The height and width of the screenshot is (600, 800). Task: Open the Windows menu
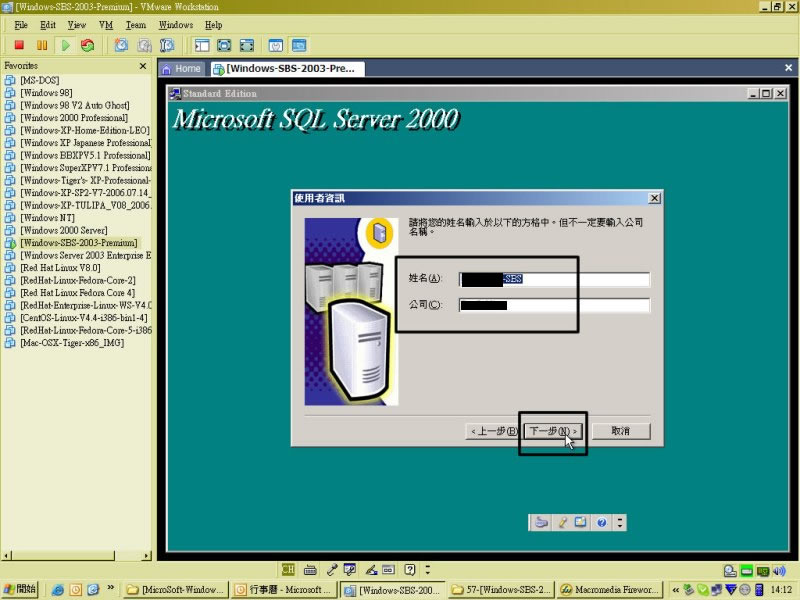click(x=176, y=25)
